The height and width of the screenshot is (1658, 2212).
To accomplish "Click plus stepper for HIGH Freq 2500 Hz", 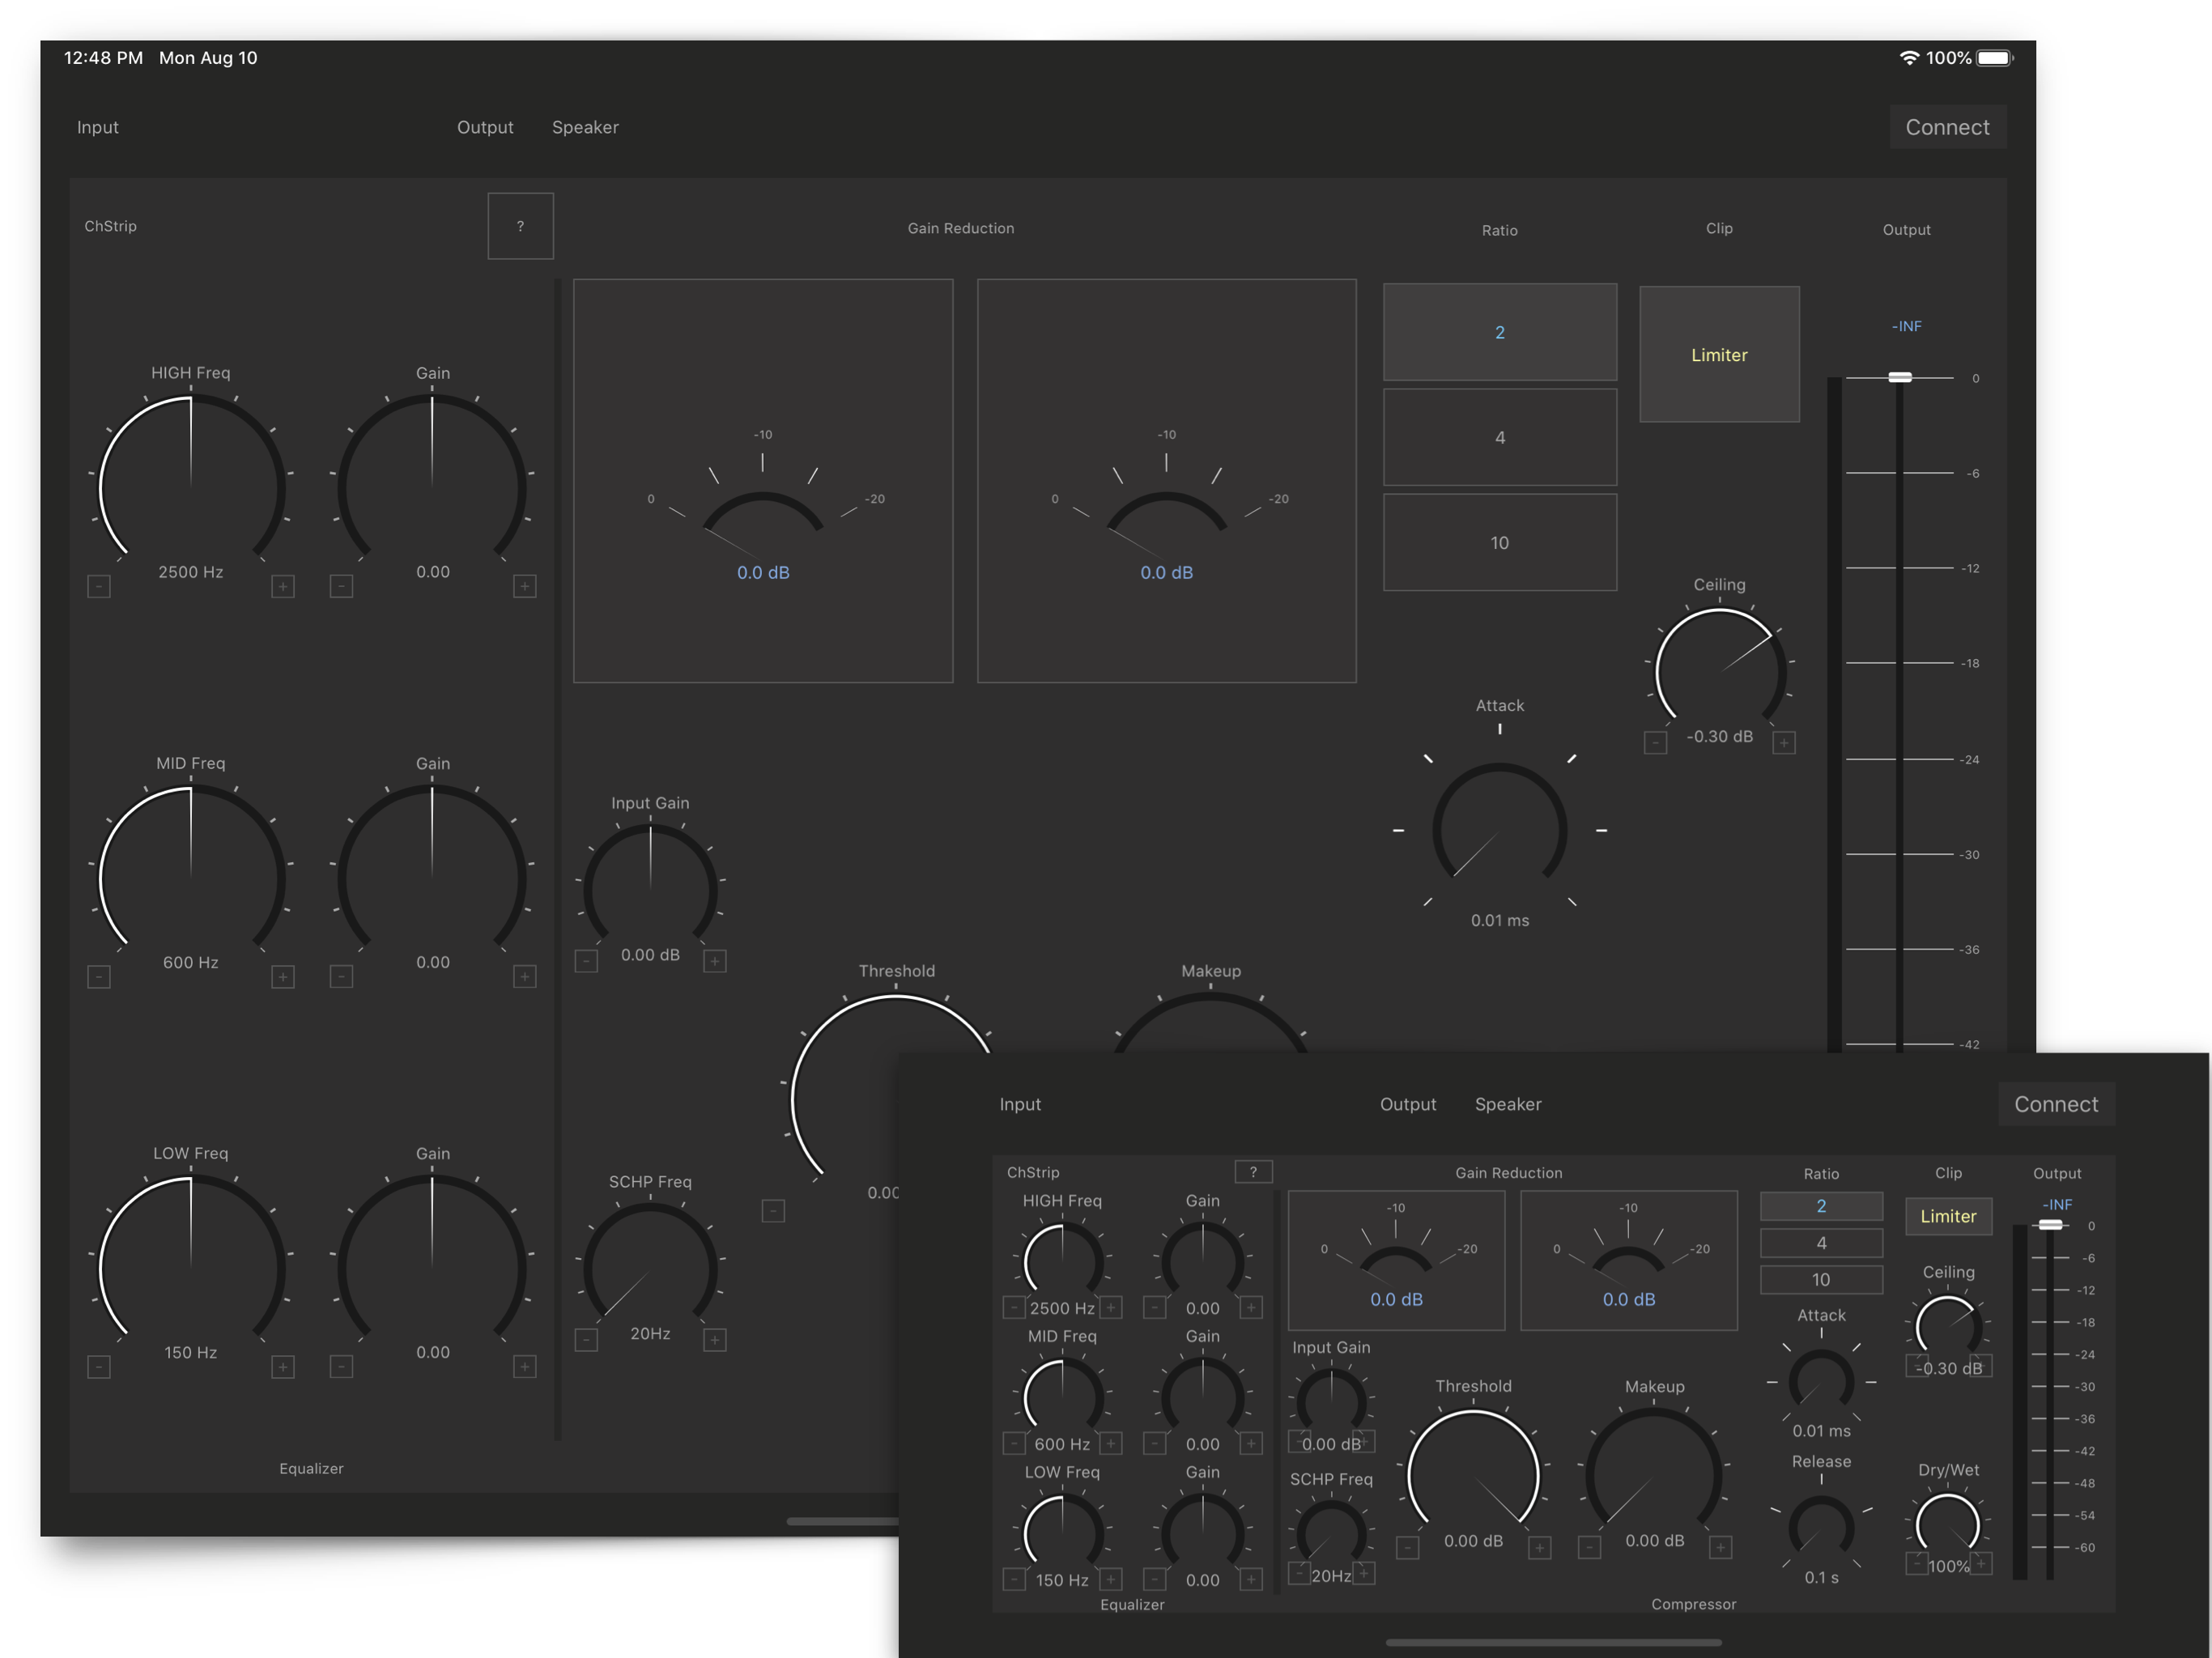I will coord(283,586).
